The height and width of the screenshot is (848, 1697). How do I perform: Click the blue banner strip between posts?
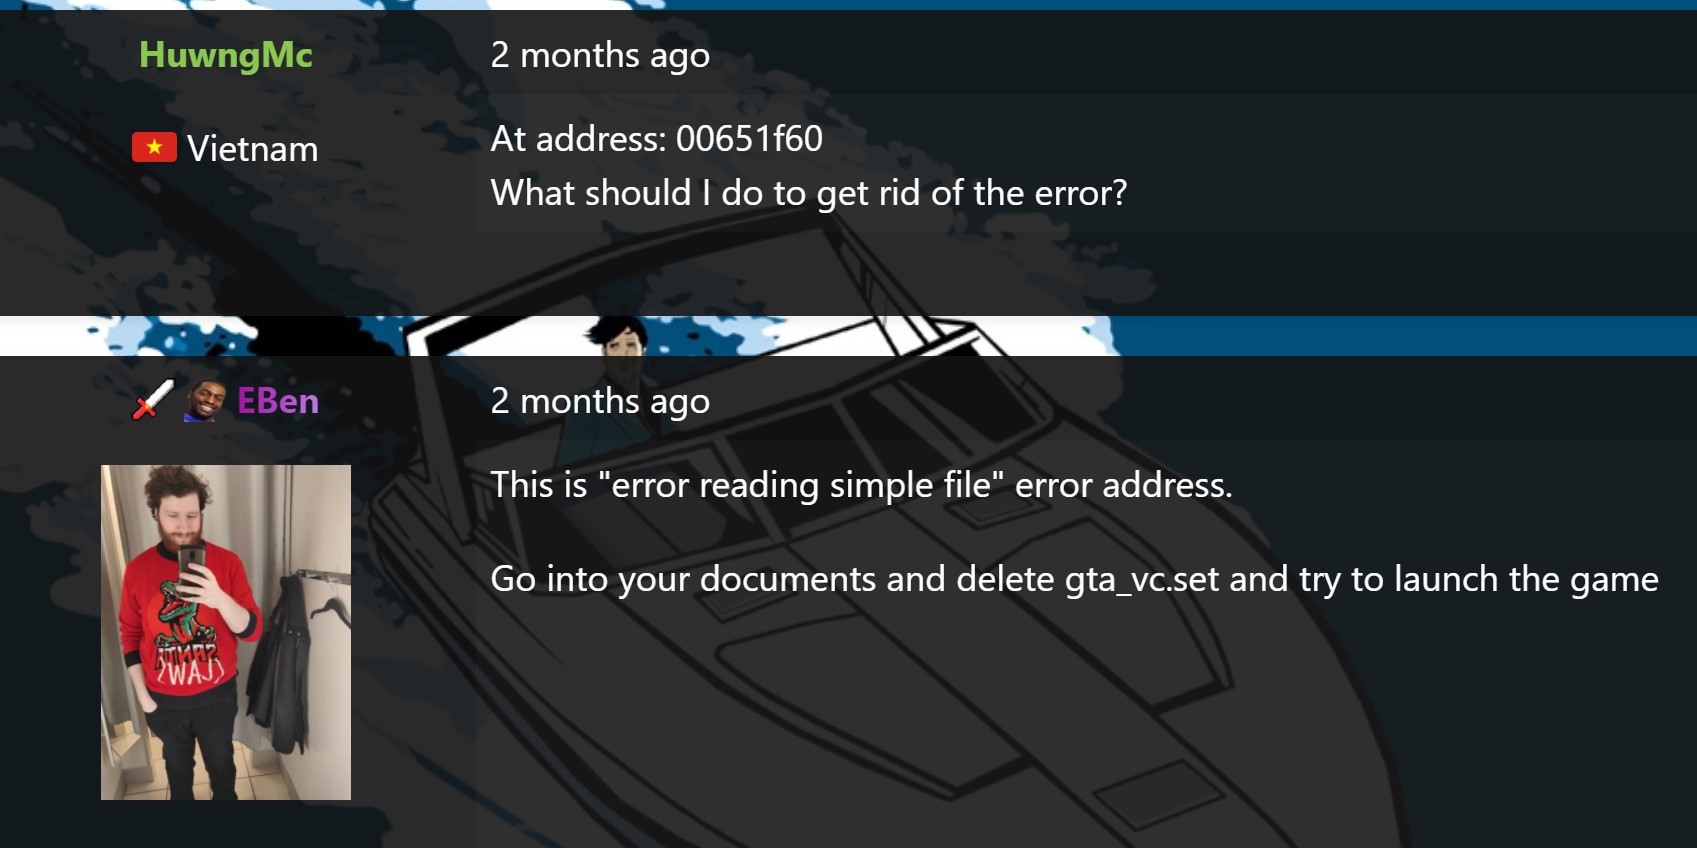click(1400, 336)
